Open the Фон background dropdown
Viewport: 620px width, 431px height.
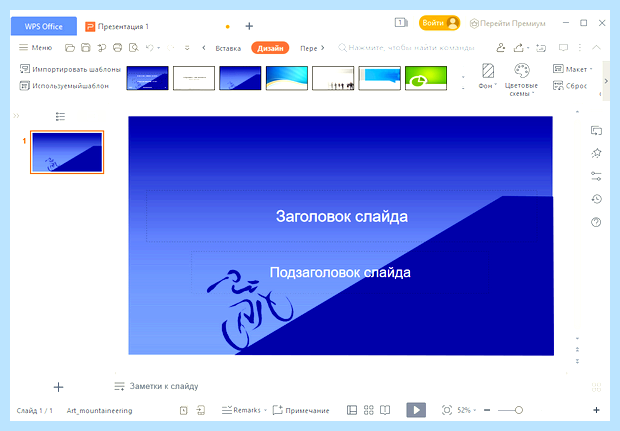[x=488, y=76]
